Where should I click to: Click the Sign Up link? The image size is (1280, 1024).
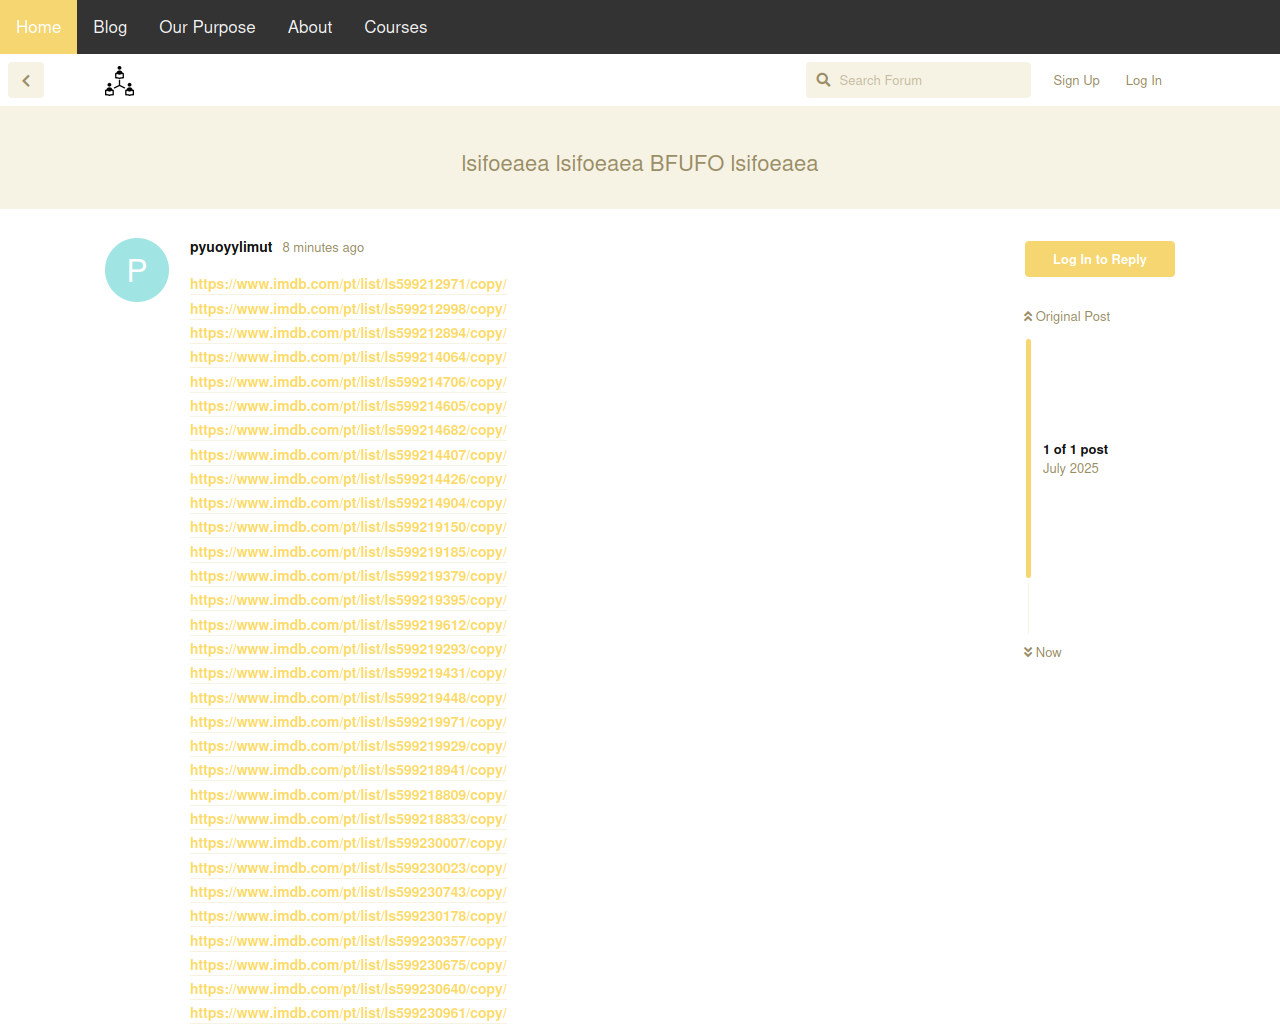pyautogui.click(x=1076, y=80)
